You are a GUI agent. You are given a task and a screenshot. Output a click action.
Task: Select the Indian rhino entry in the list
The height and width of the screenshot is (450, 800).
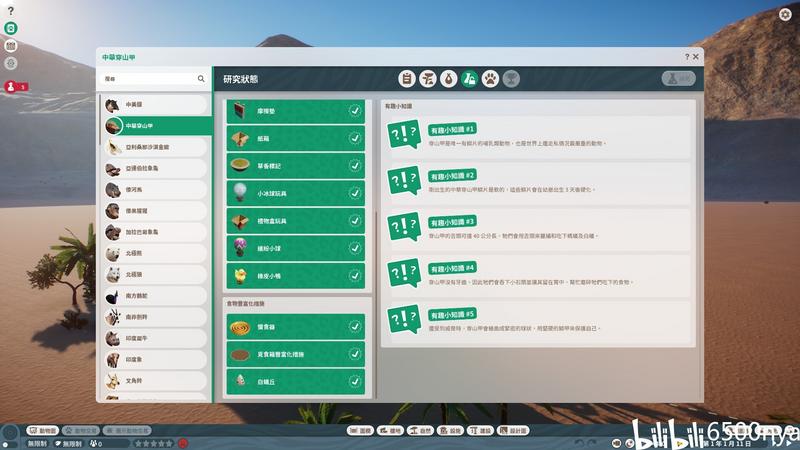[x=156, y=338]
